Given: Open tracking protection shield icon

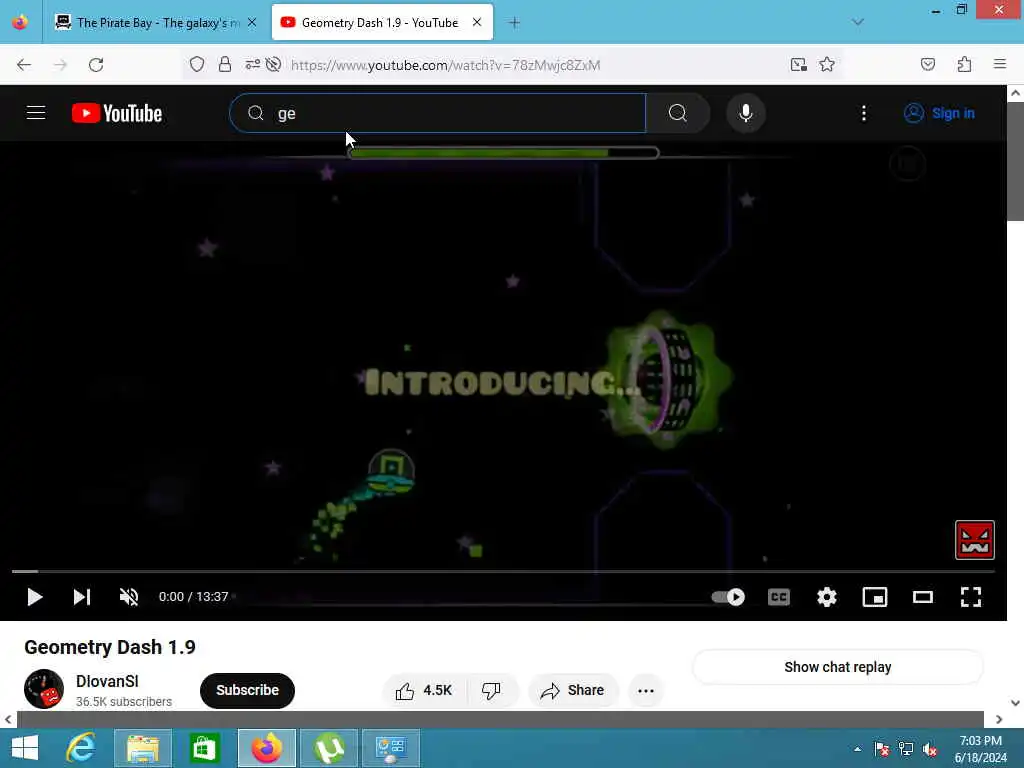Looking at the screenshot, I should coord(197,64).
